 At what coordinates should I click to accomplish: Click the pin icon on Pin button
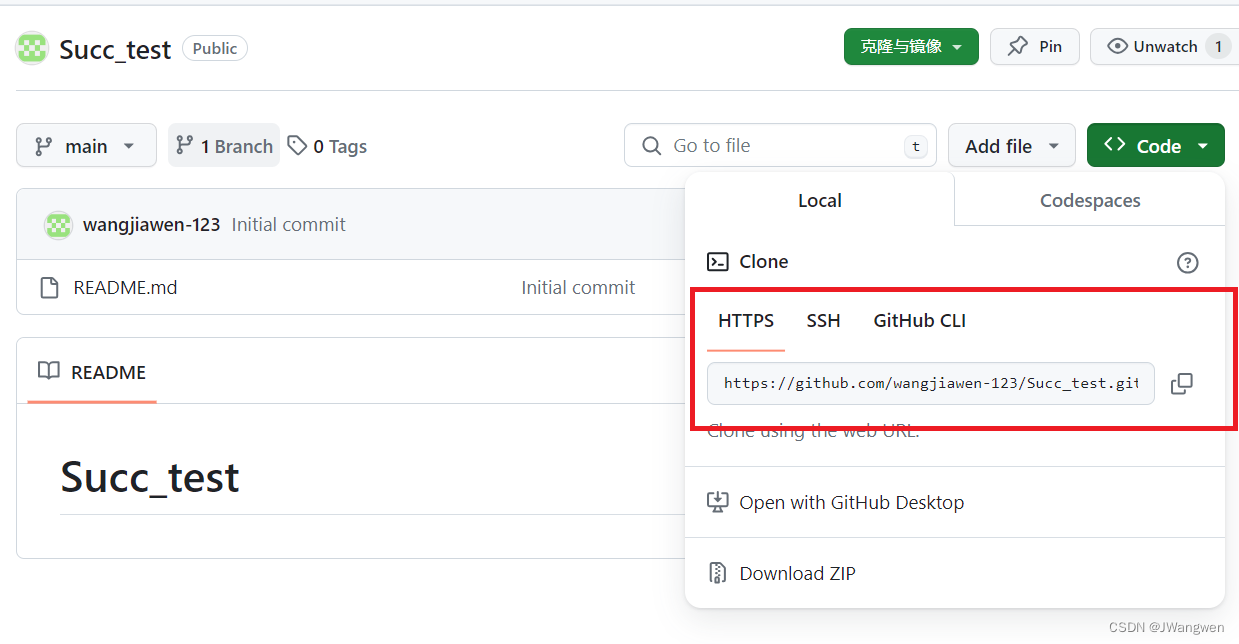tap(1017, 46)
